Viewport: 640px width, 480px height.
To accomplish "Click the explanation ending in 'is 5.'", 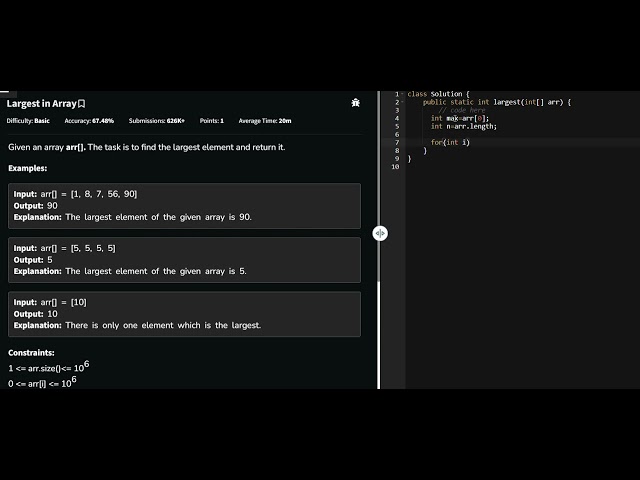I will (130, 271).
